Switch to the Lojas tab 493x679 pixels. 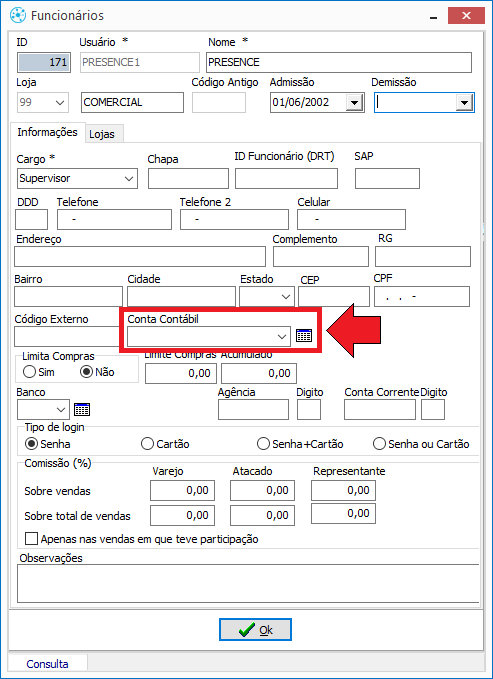pyautogui.click(x=102, y=134)
